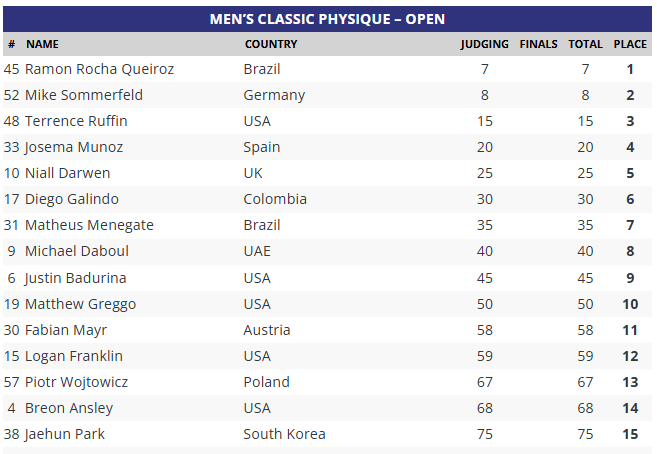Select Piotr Wojtowicz's country Poland
The width and height of the screenshot is (657, 454).
tap(266, 382)
